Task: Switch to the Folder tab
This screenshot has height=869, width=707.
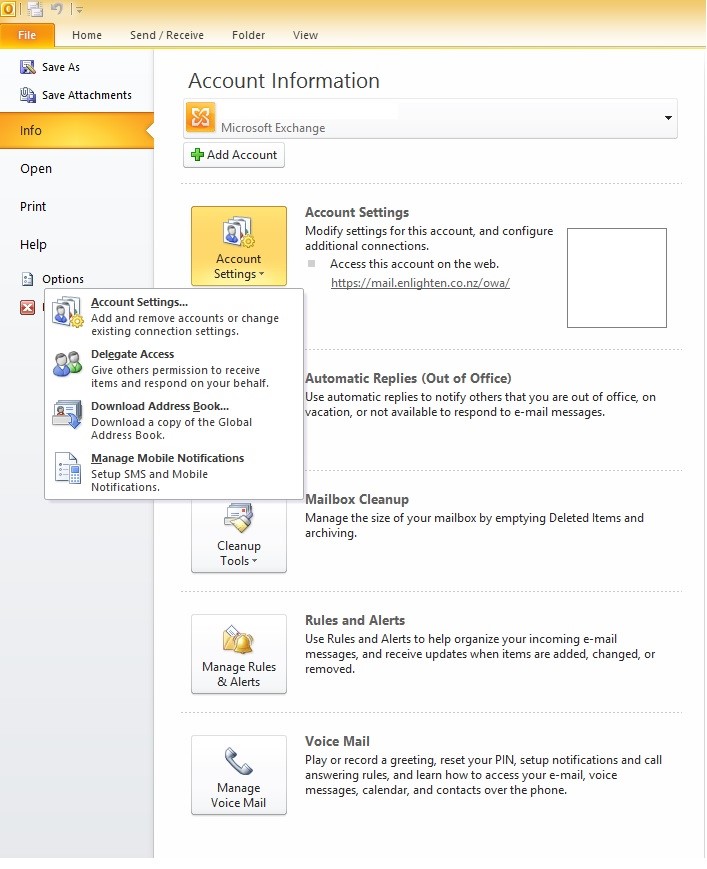Action: pos(248,35)
